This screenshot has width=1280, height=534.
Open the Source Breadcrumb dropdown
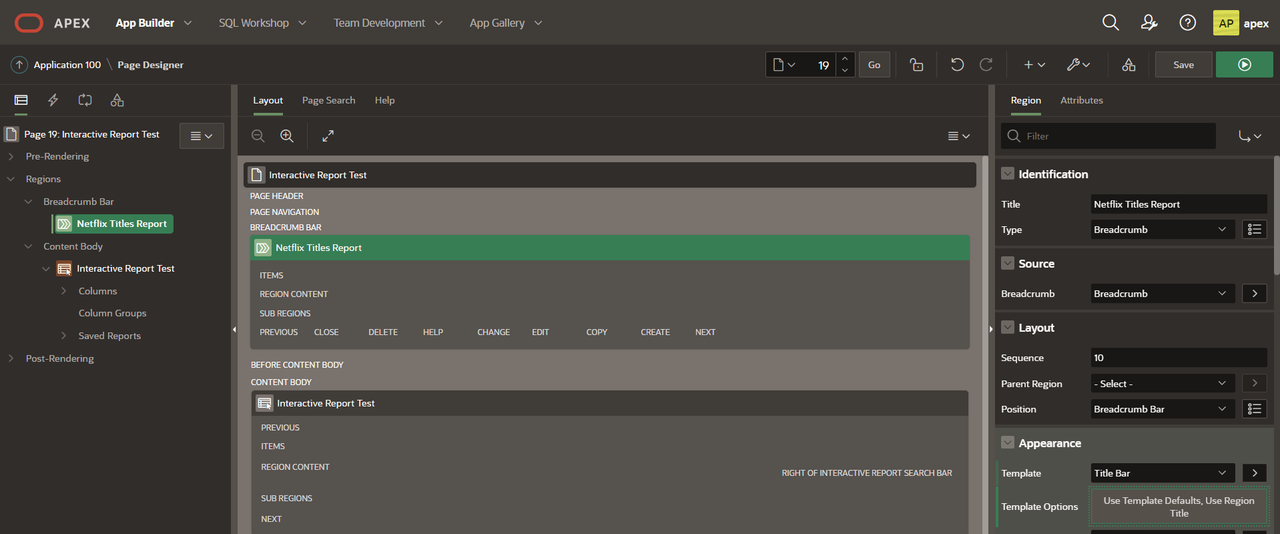[1163, 294]
